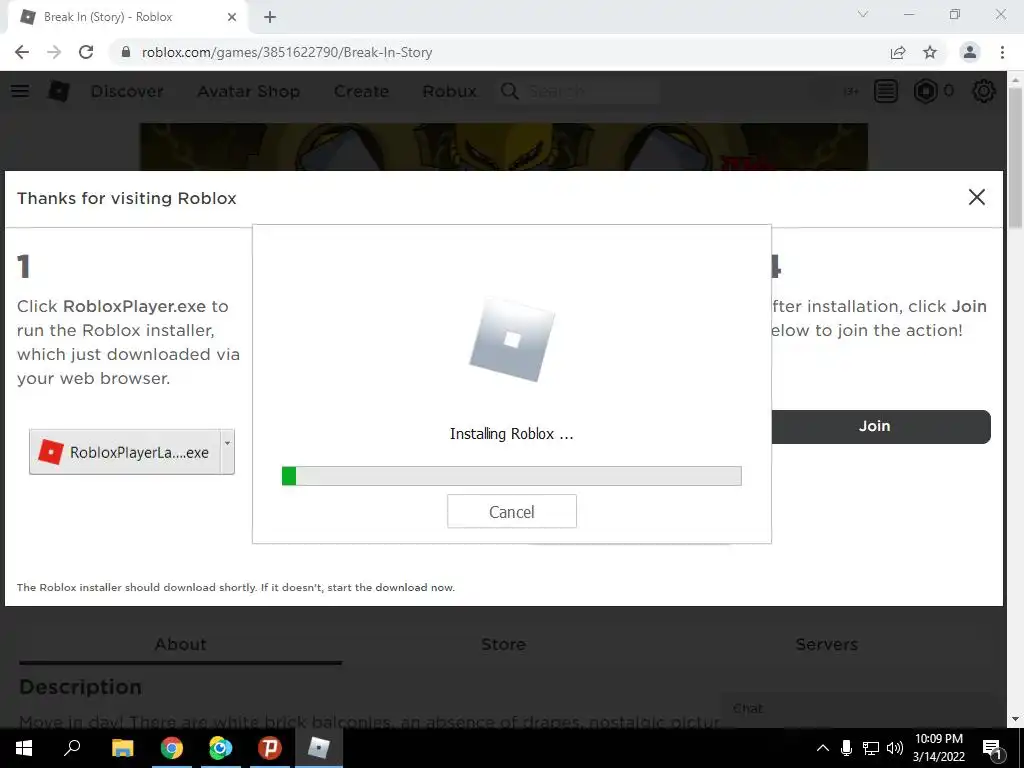Click the browser back arrow

pos(22,52)
